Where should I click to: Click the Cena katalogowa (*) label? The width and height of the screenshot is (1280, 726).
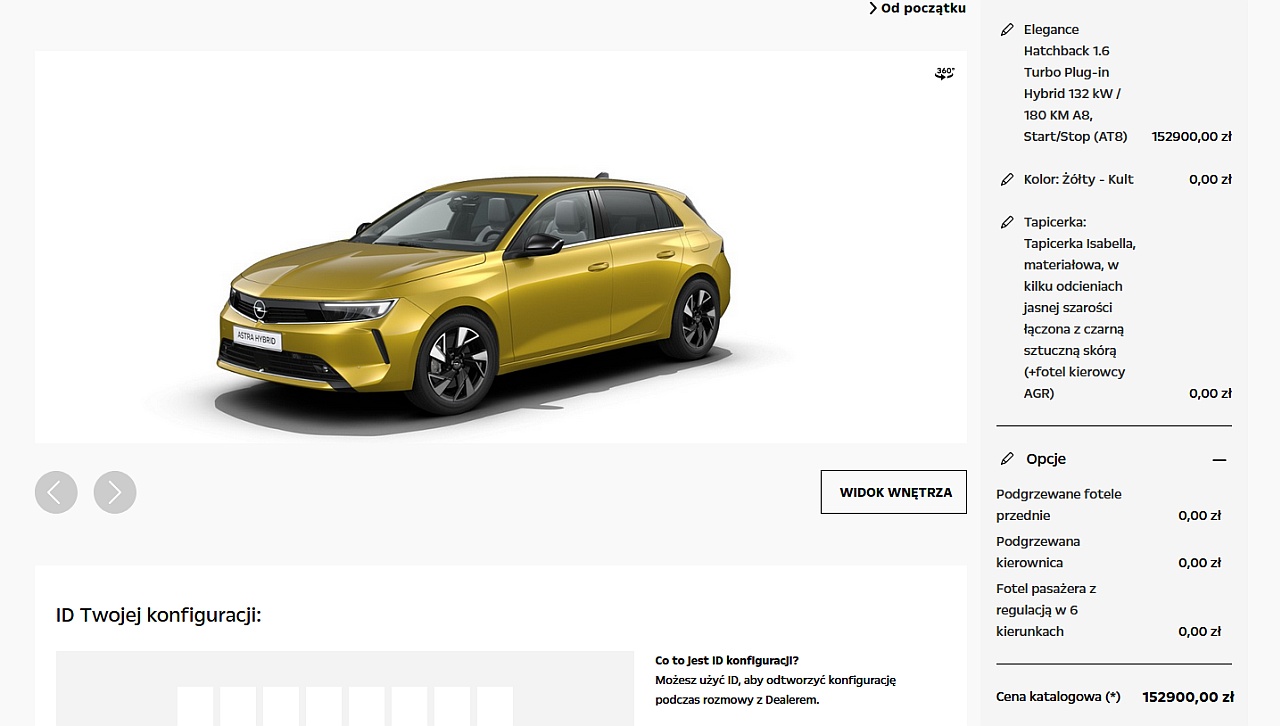[1058, 697]
